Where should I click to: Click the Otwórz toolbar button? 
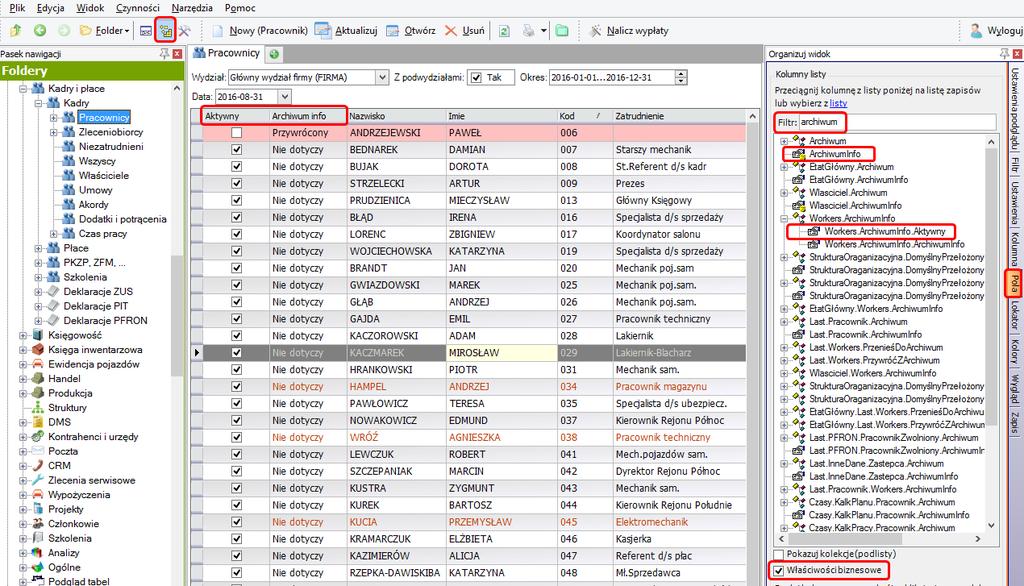[411, 31]
